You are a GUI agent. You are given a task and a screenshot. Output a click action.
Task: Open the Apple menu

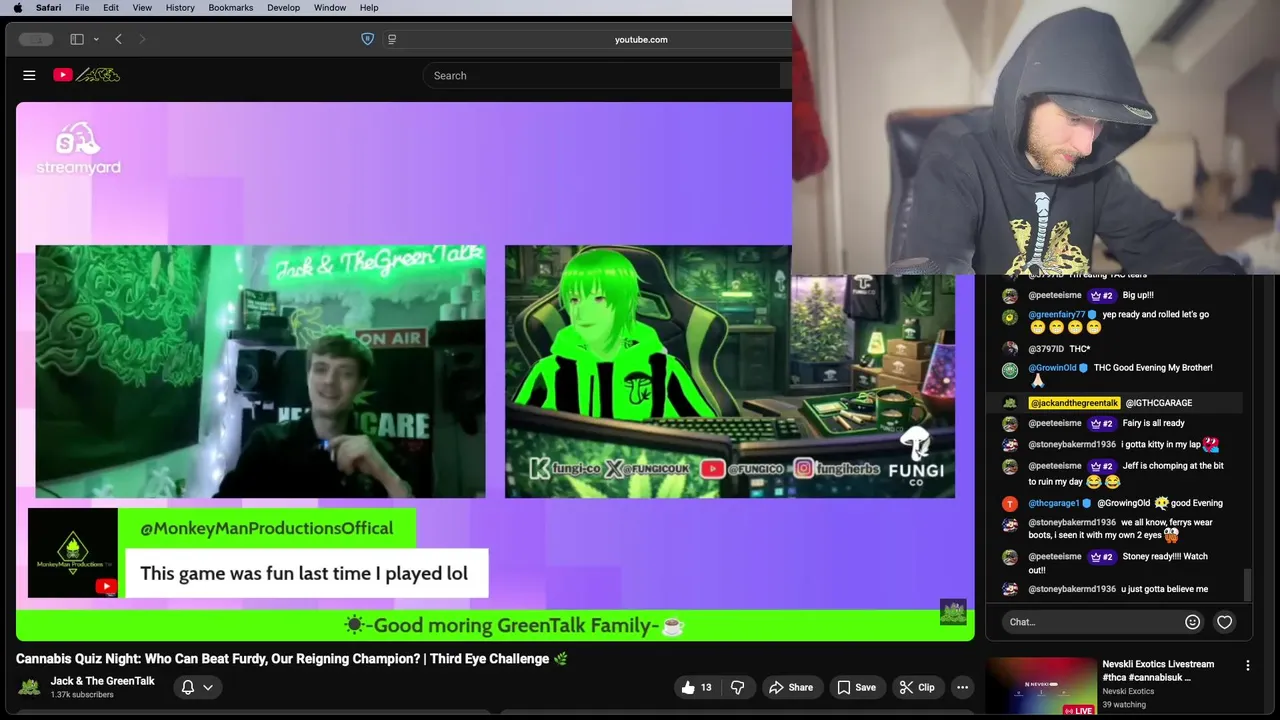17,7
